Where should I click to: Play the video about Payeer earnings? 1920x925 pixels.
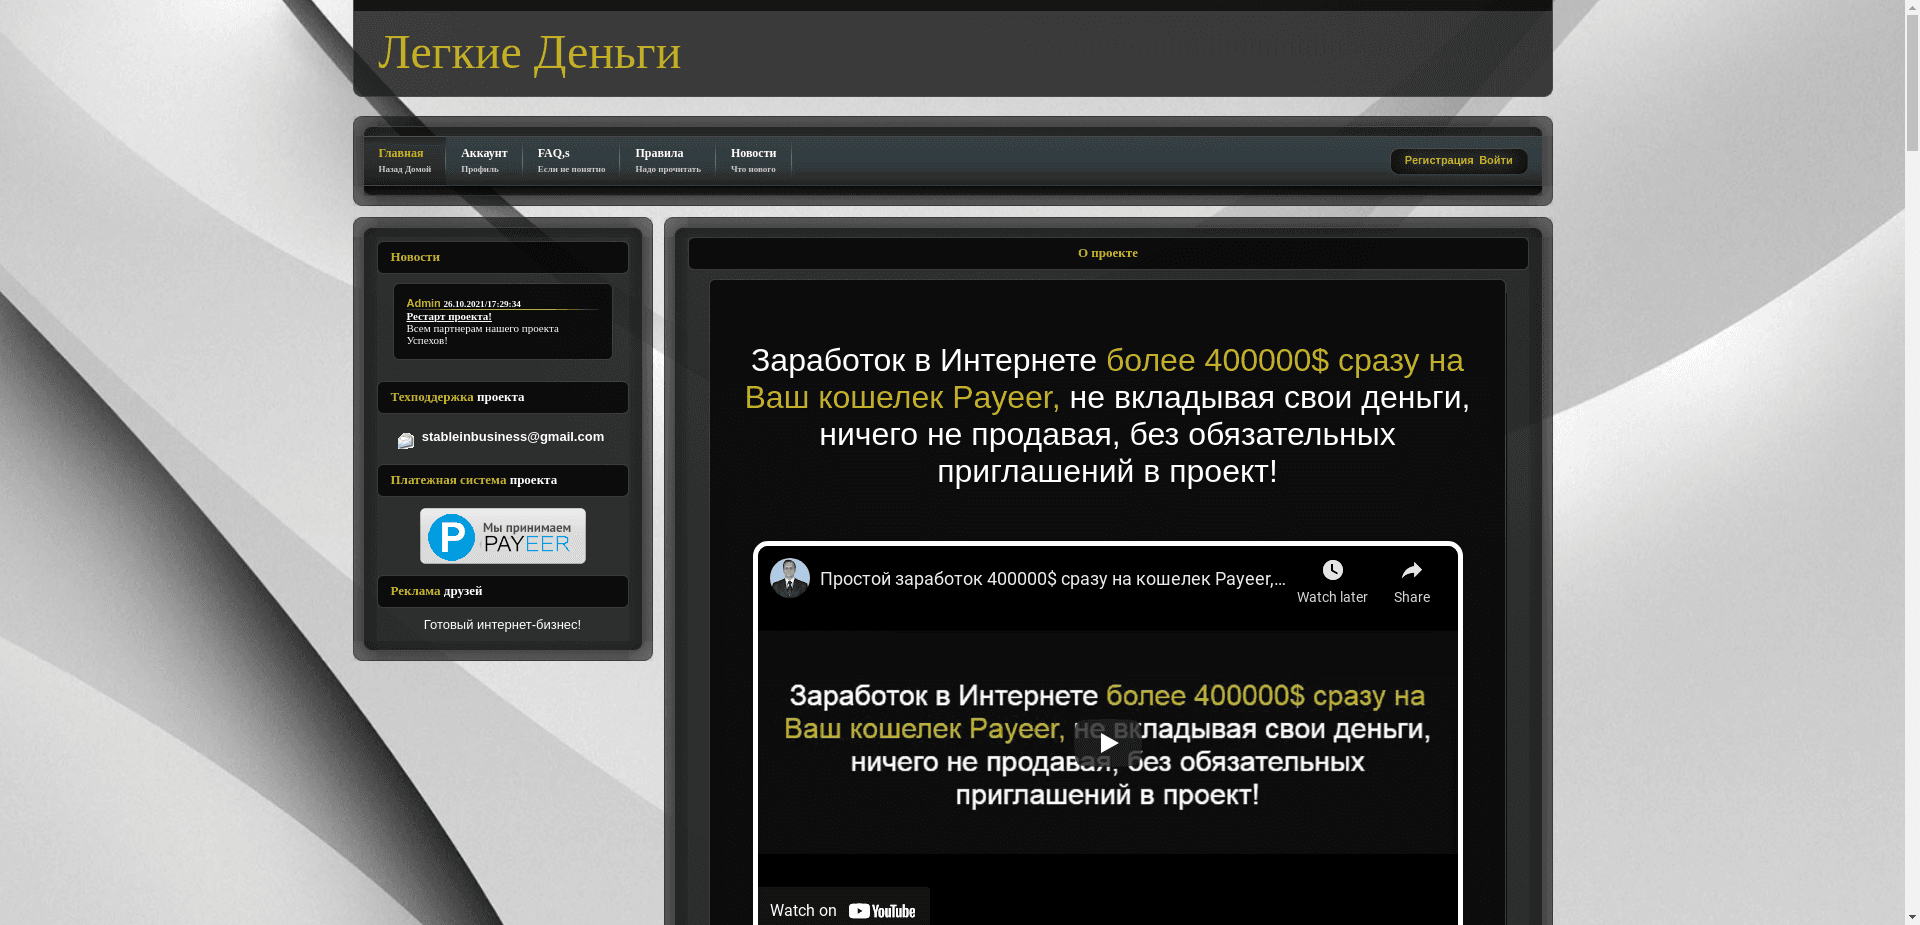[x=1106, y=742]
